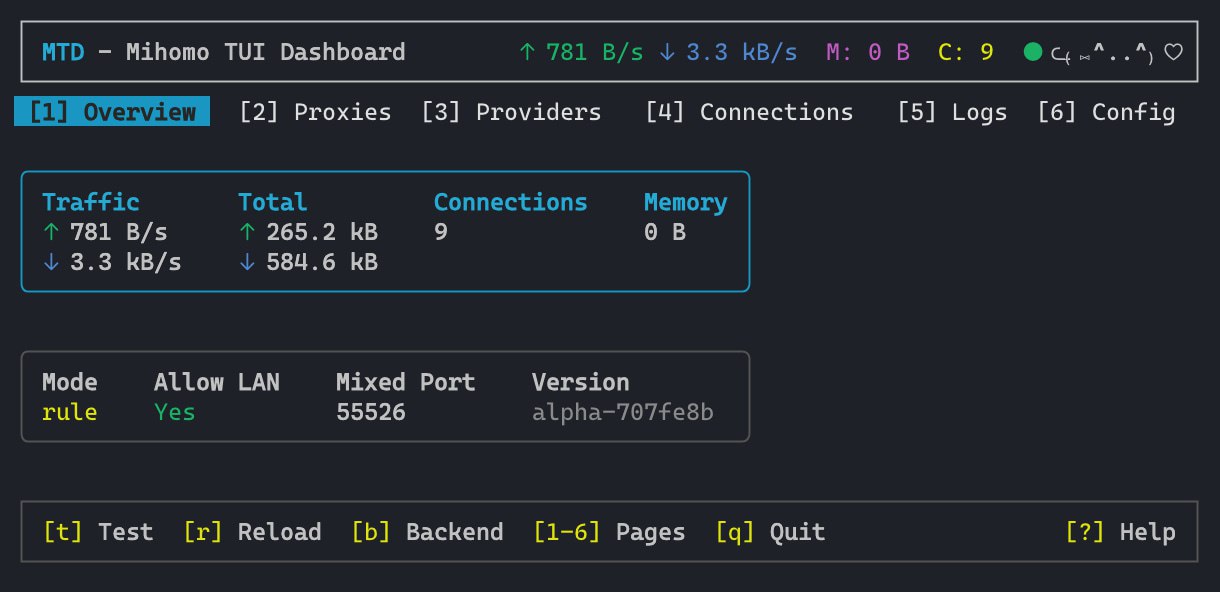This screenshot has width=1220, height=592.
Task: Click header download speed 3.3 kB/s
Action: coord(728,52)
